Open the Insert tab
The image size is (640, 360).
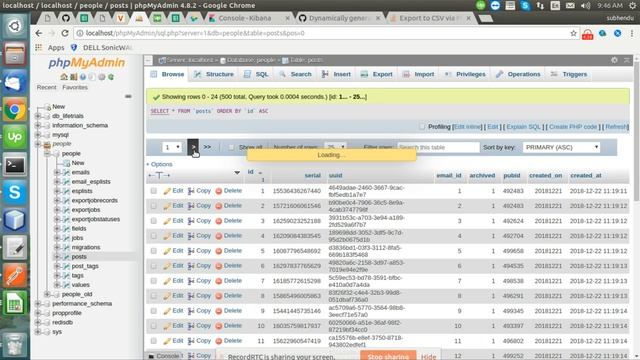tap(336, 74)
